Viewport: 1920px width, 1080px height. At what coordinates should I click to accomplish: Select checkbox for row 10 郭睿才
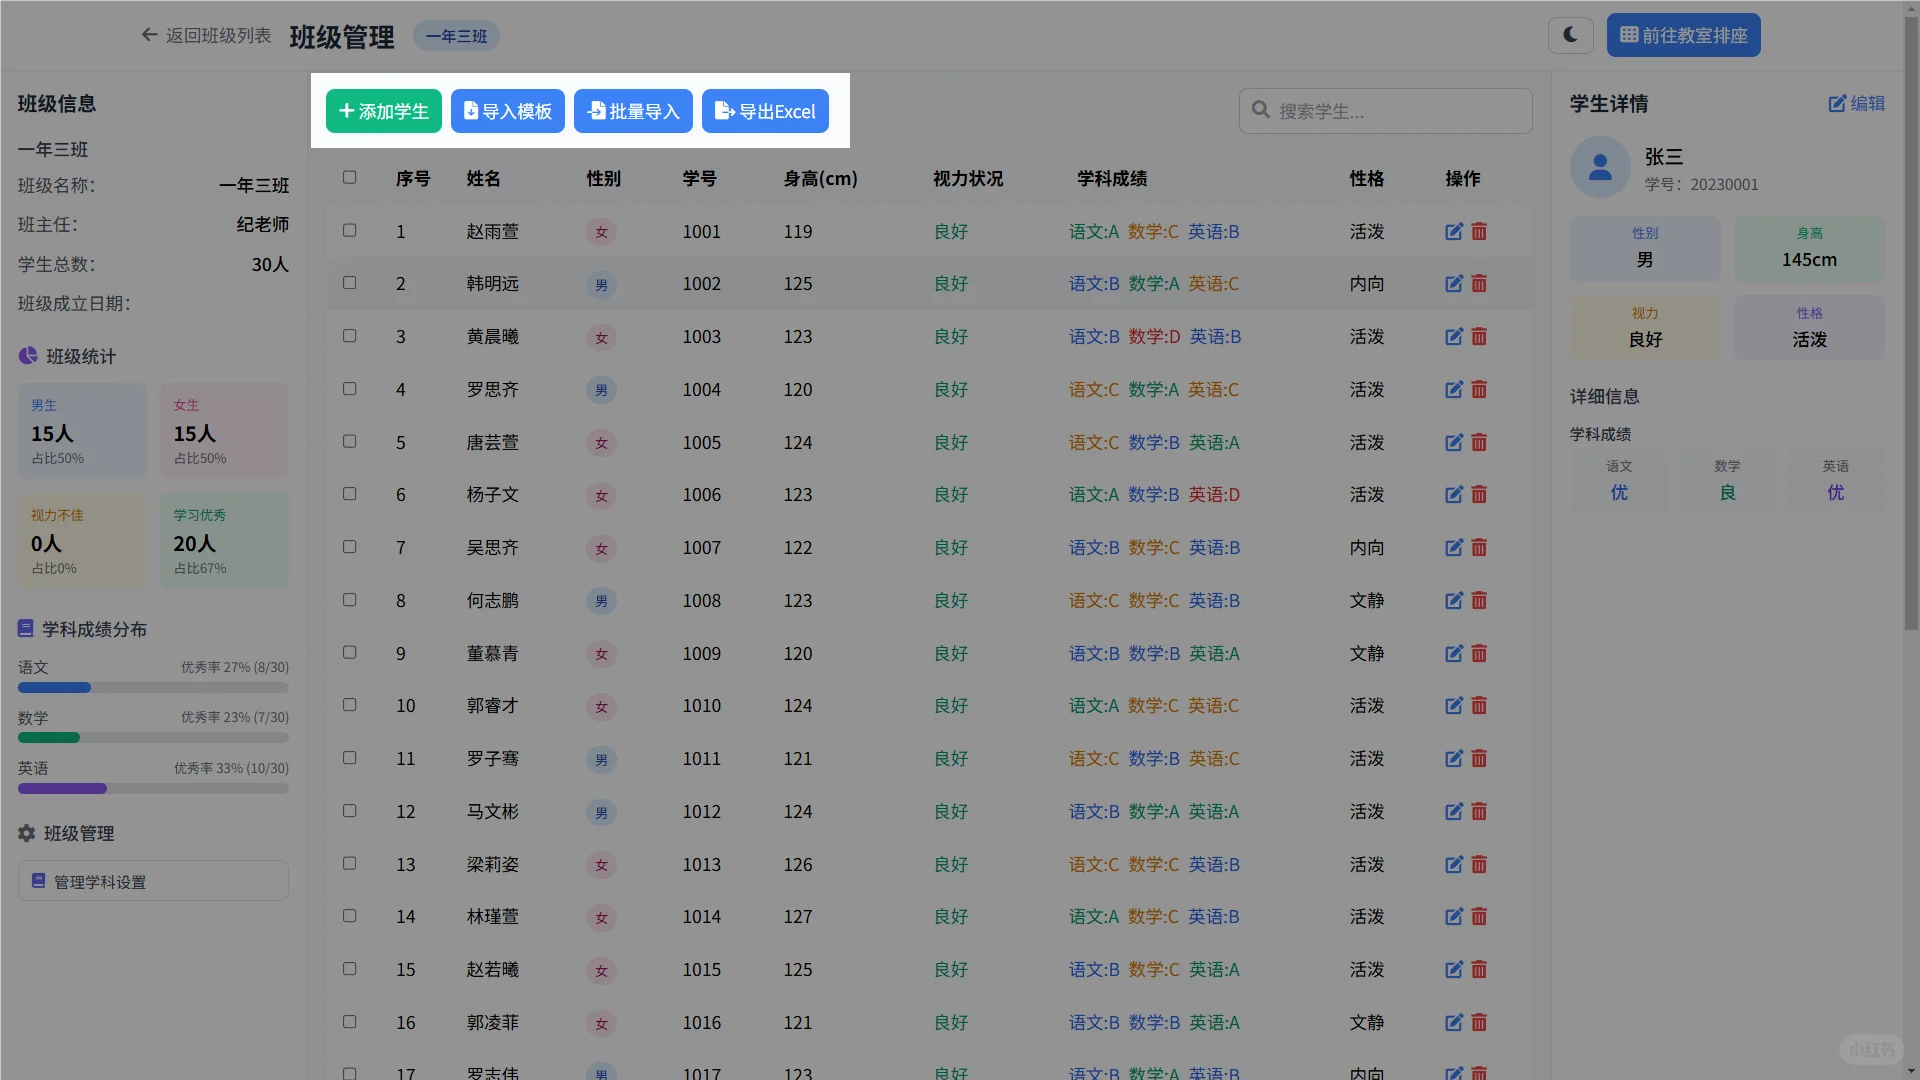click(349, 705)
